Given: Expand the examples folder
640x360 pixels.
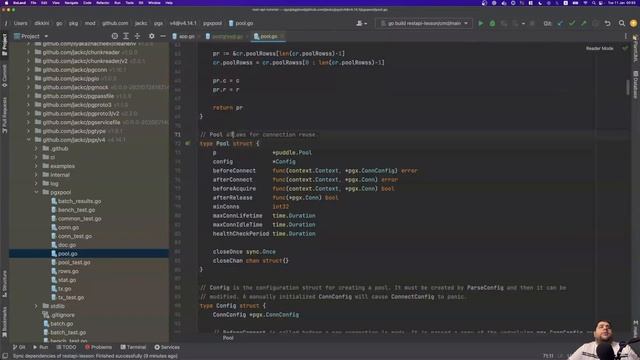Looking at the screenshot, I should tap(36, 166).
